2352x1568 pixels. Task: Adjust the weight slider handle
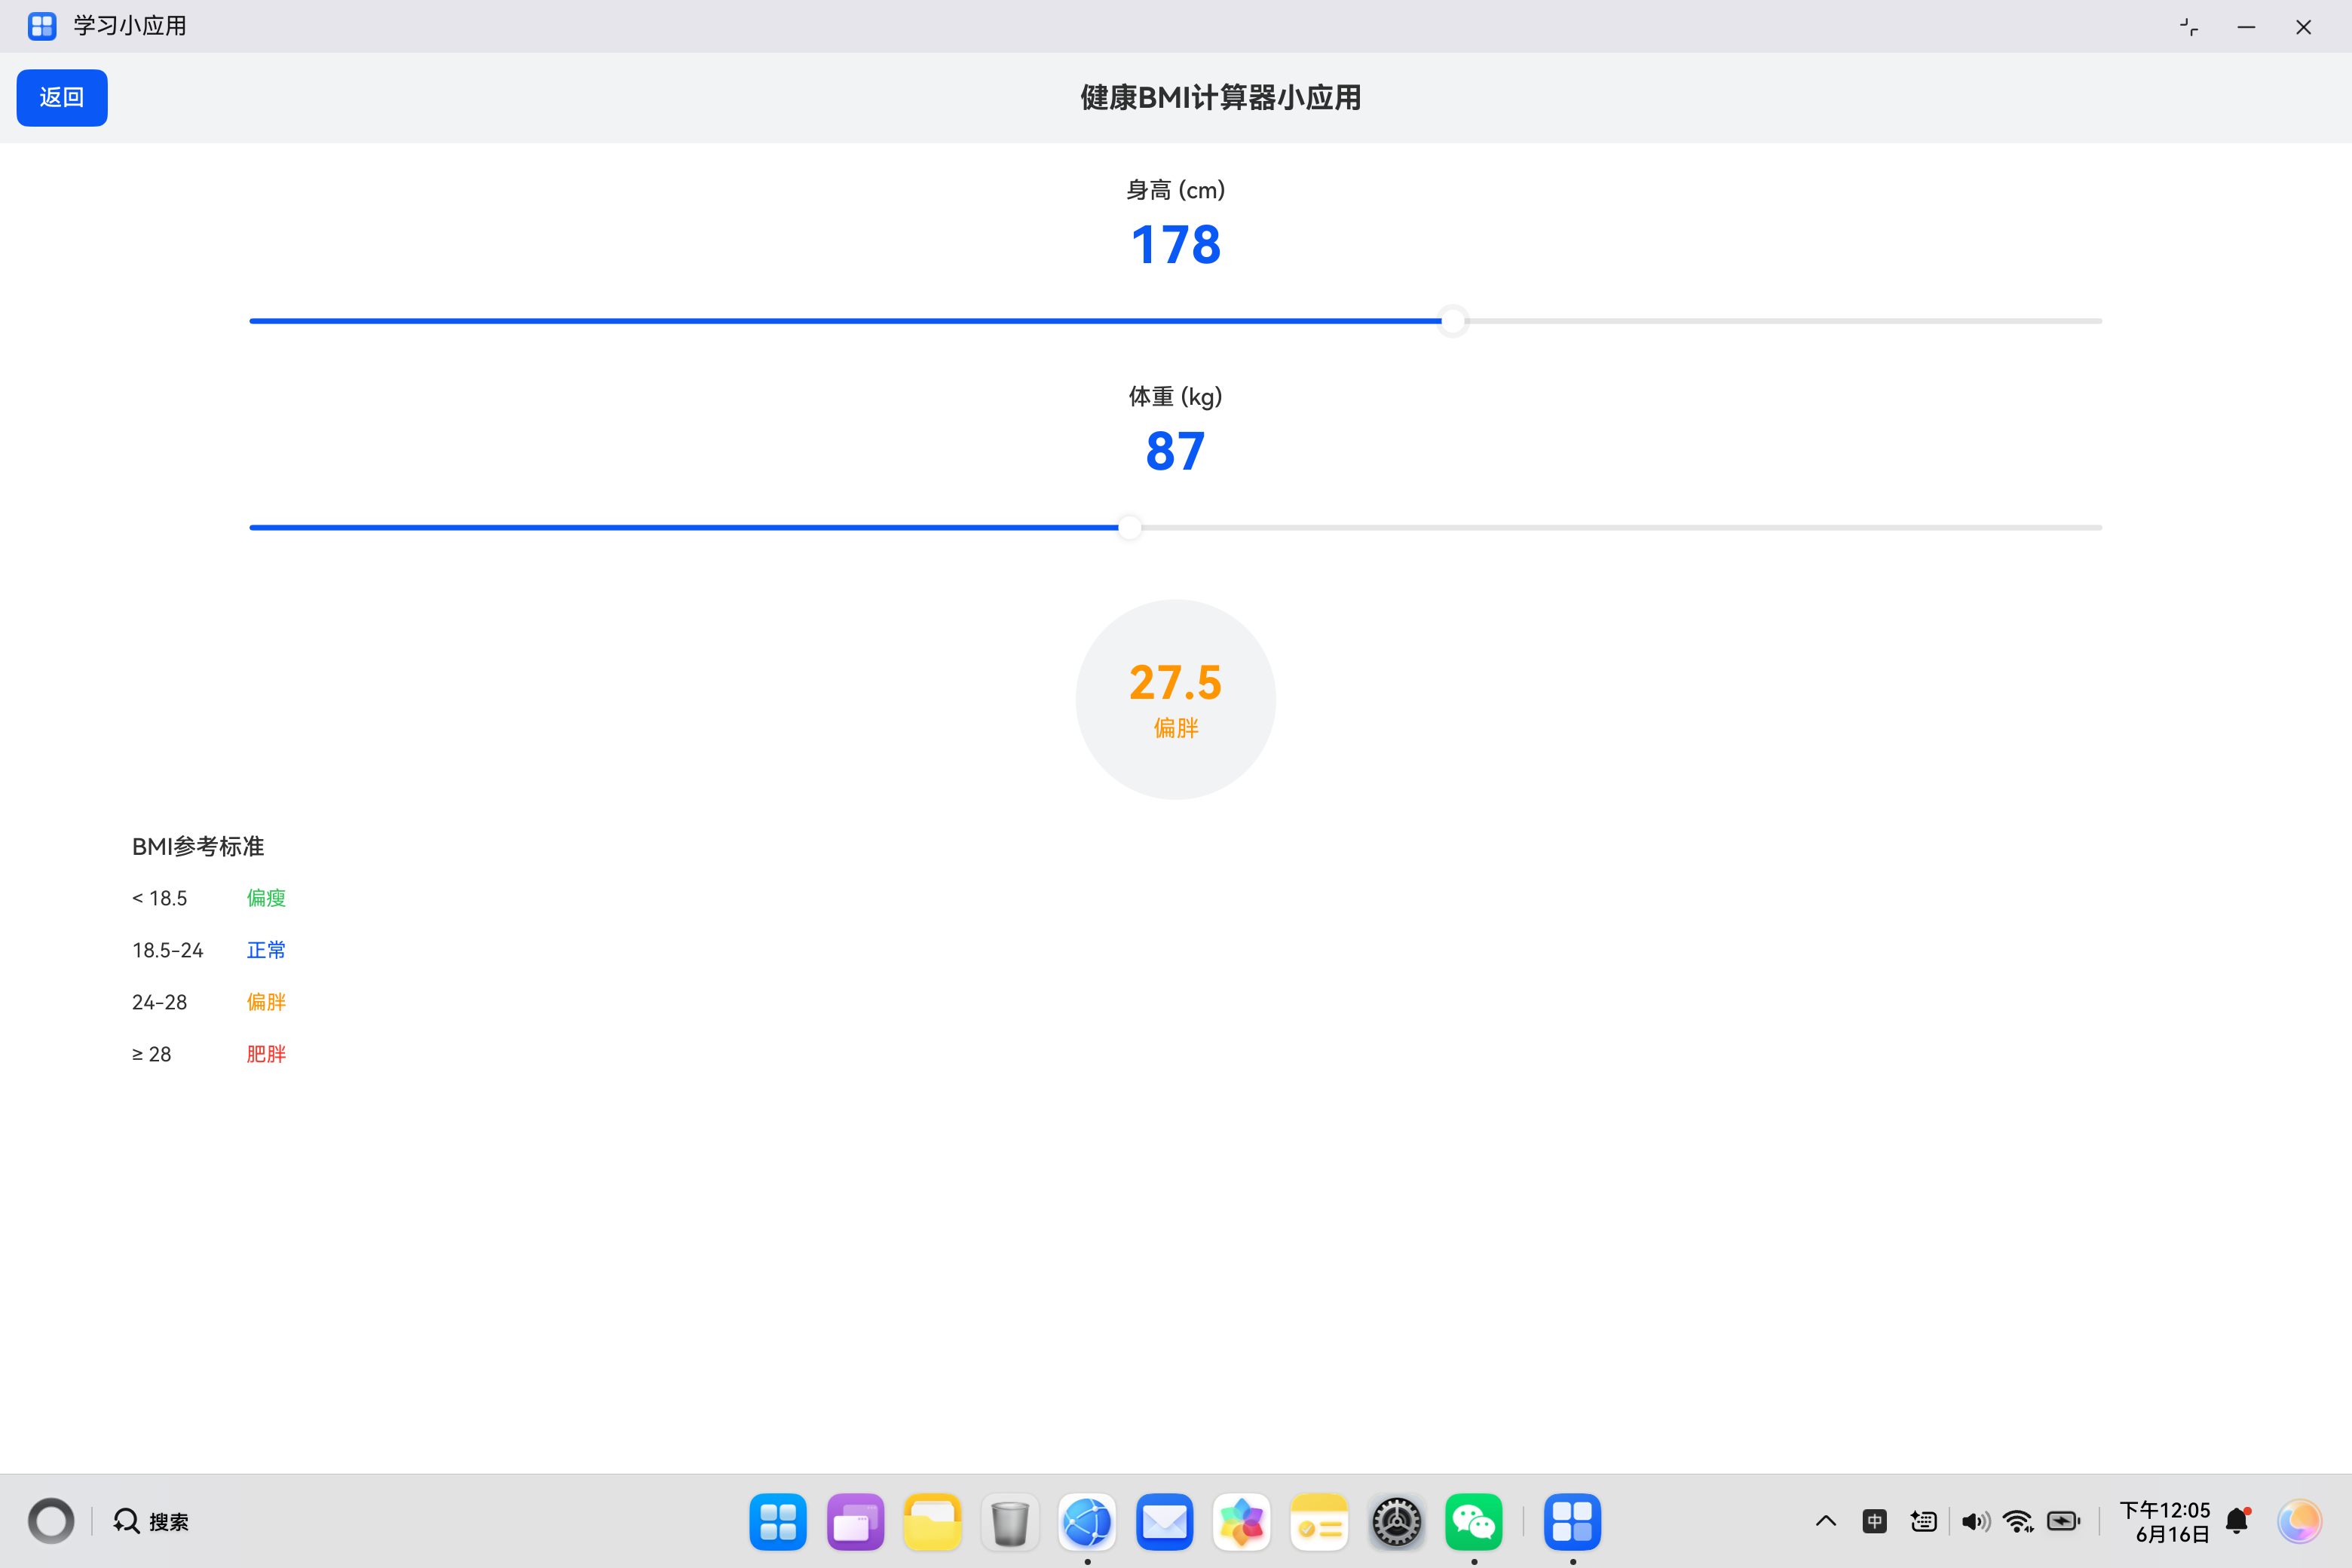pos(1129,527)
